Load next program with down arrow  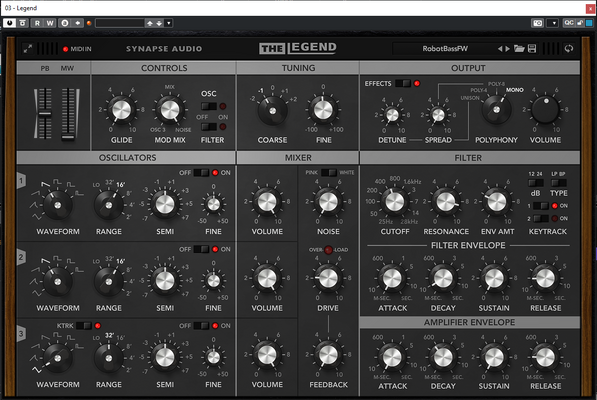click(159, 23)
